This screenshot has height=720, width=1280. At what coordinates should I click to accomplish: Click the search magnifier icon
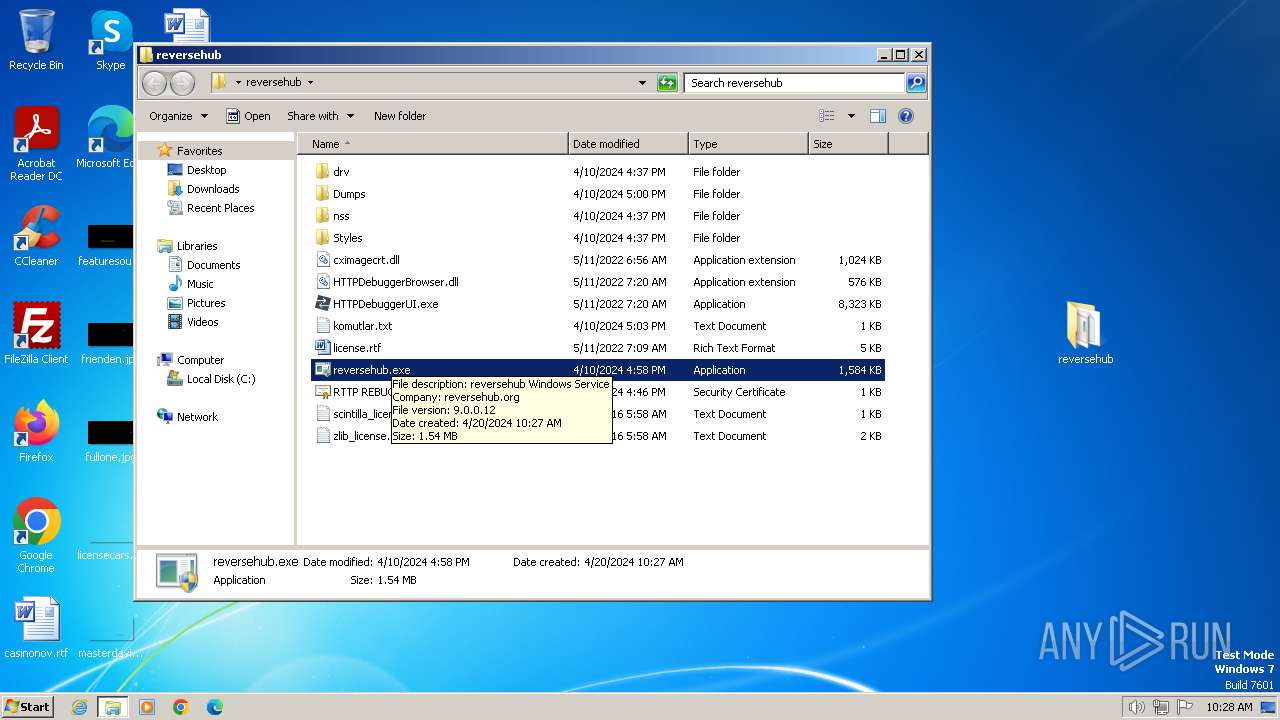pos(915,83)
